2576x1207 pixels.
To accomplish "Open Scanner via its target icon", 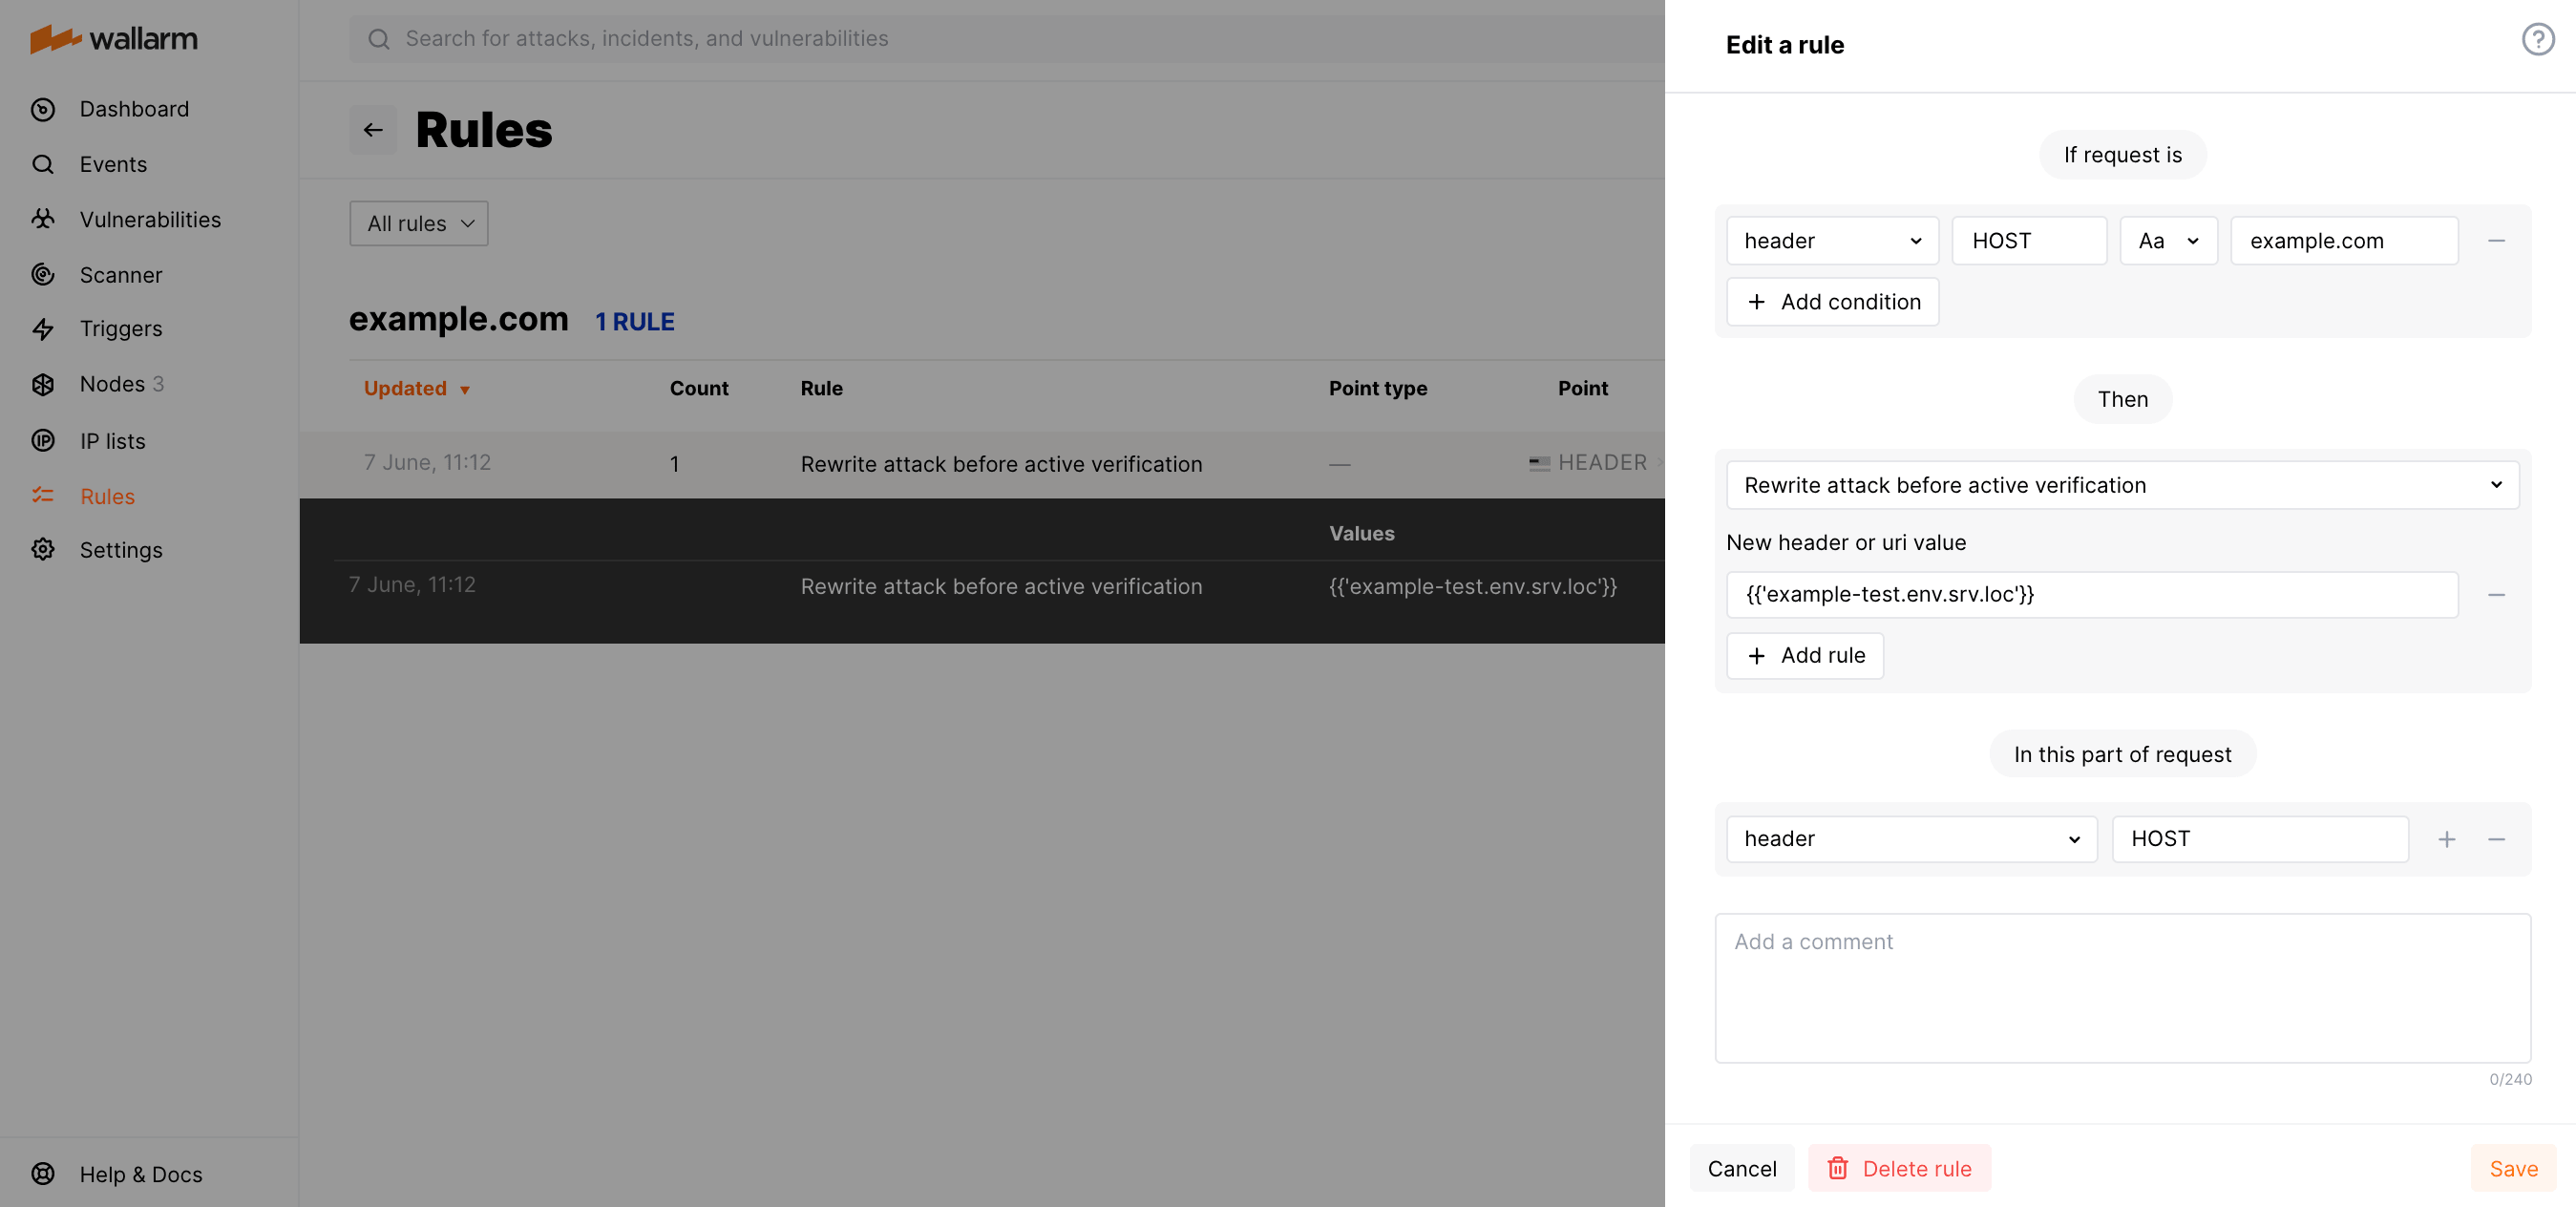I will click(43, 274).
